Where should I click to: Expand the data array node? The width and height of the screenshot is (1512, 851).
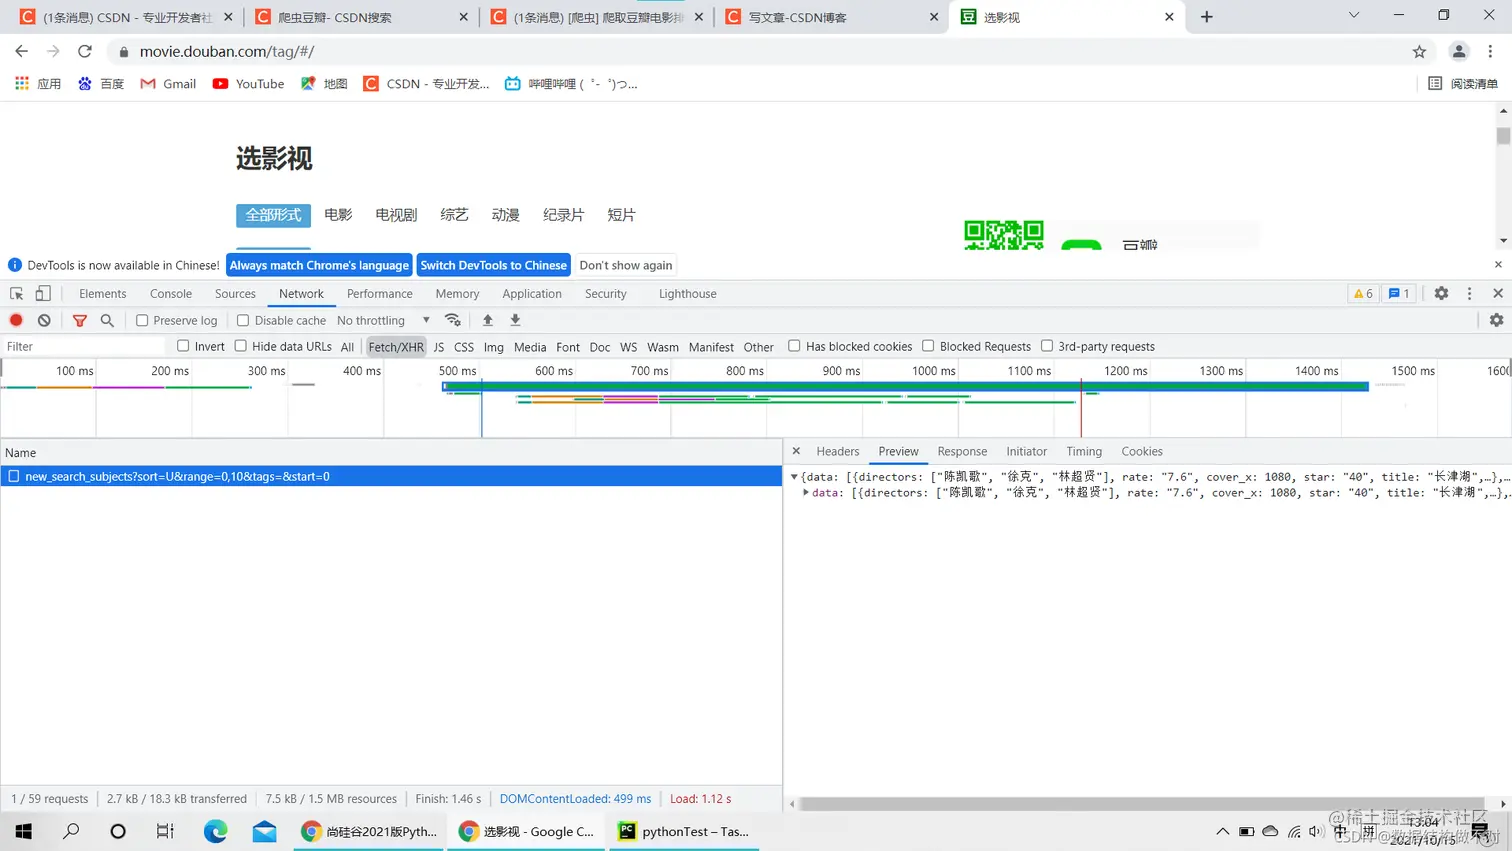806,492
